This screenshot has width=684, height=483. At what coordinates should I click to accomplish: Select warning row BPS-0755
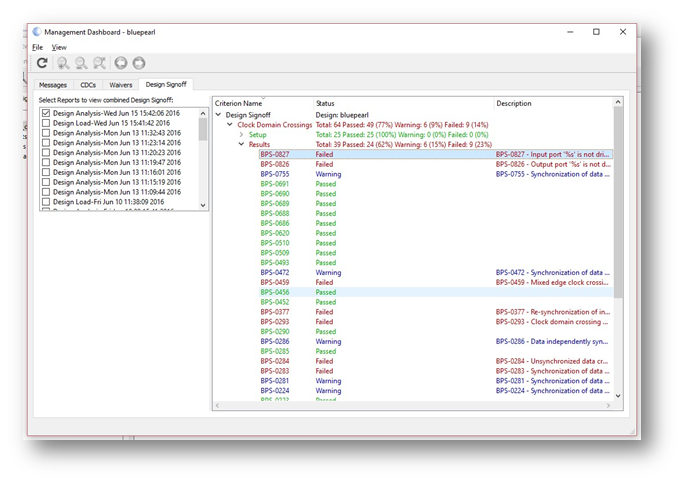click(x=435, y=174)
